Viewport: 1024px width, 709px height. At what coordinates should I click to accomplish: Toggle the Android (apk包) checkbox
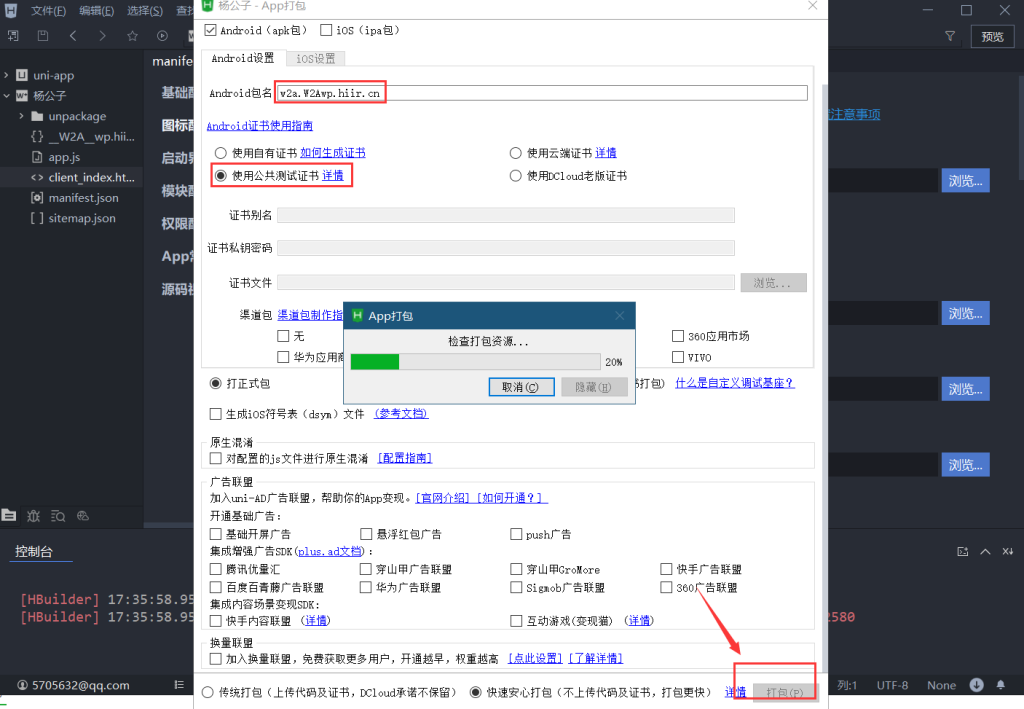pyautogui.click(x=210, y=30)
